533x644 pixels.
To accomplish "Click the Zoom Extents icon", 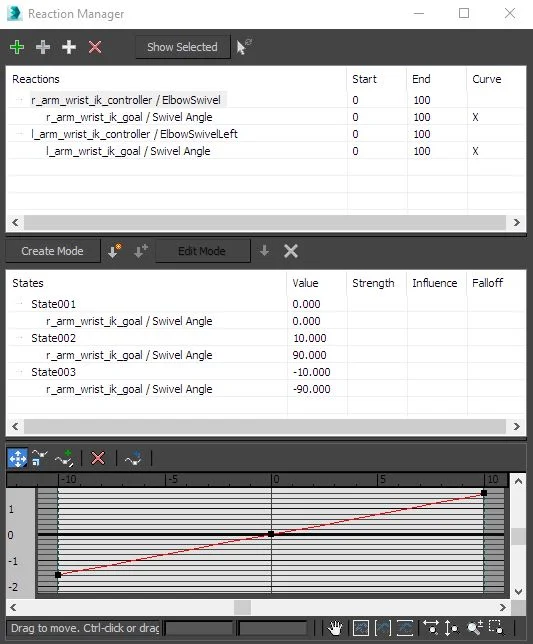I will (361, 628).
